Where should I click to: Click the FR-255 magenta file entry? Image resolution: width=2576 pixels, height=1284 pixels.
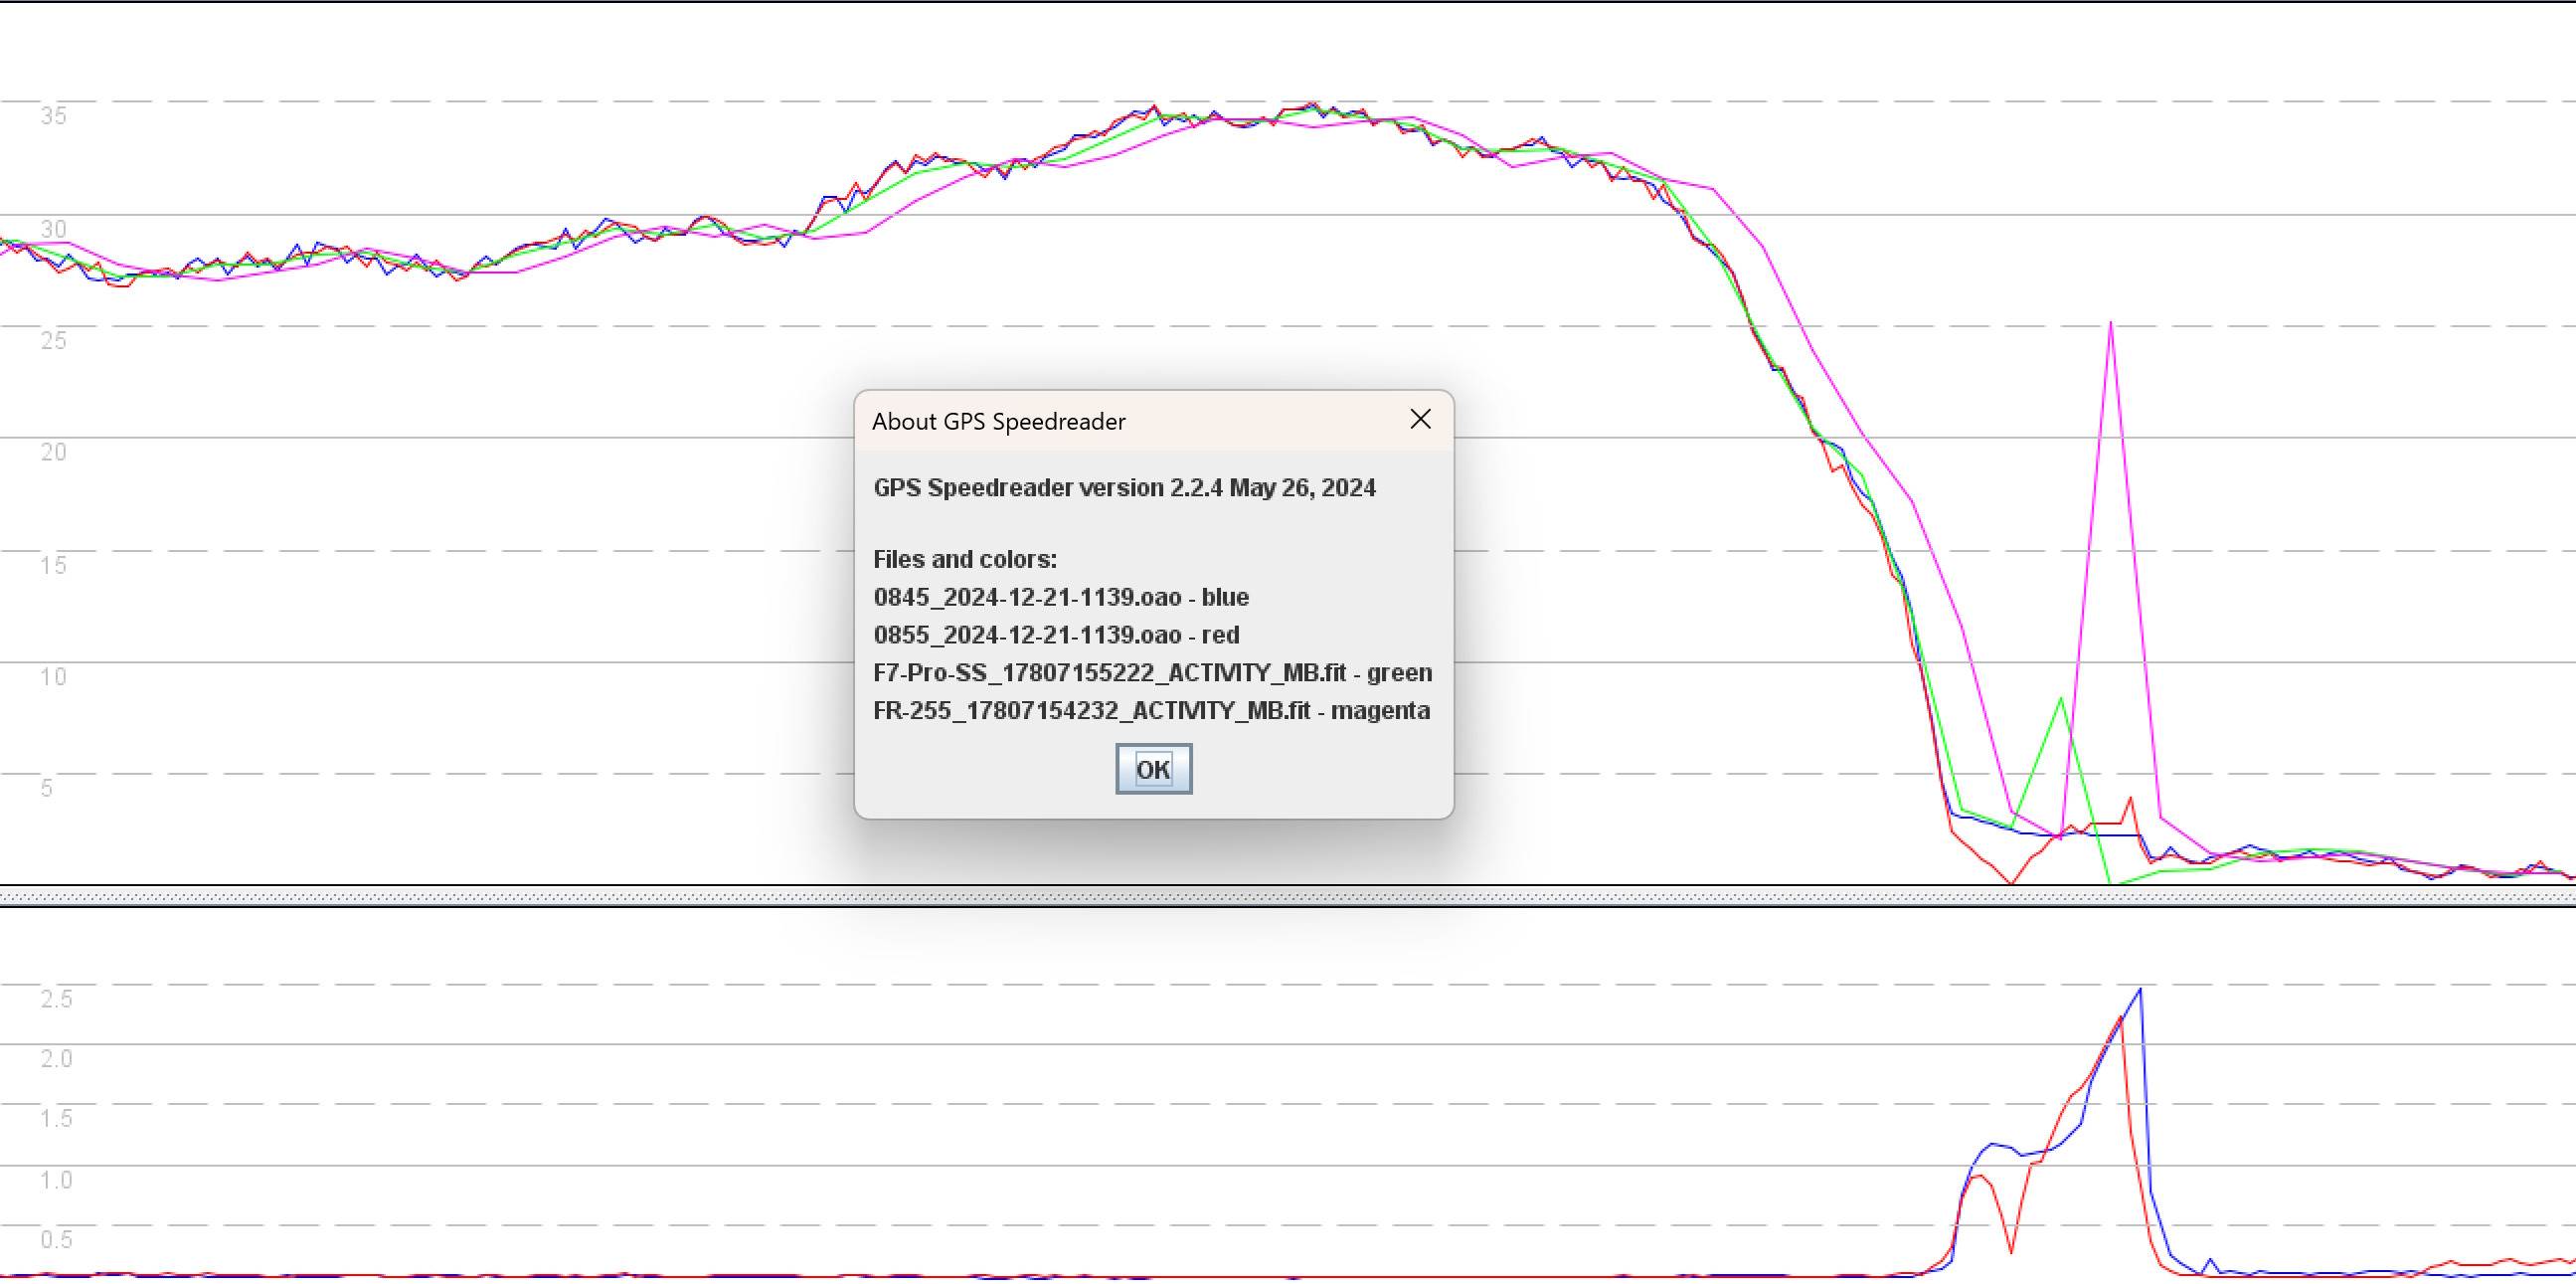click(x=1151, y=711)
